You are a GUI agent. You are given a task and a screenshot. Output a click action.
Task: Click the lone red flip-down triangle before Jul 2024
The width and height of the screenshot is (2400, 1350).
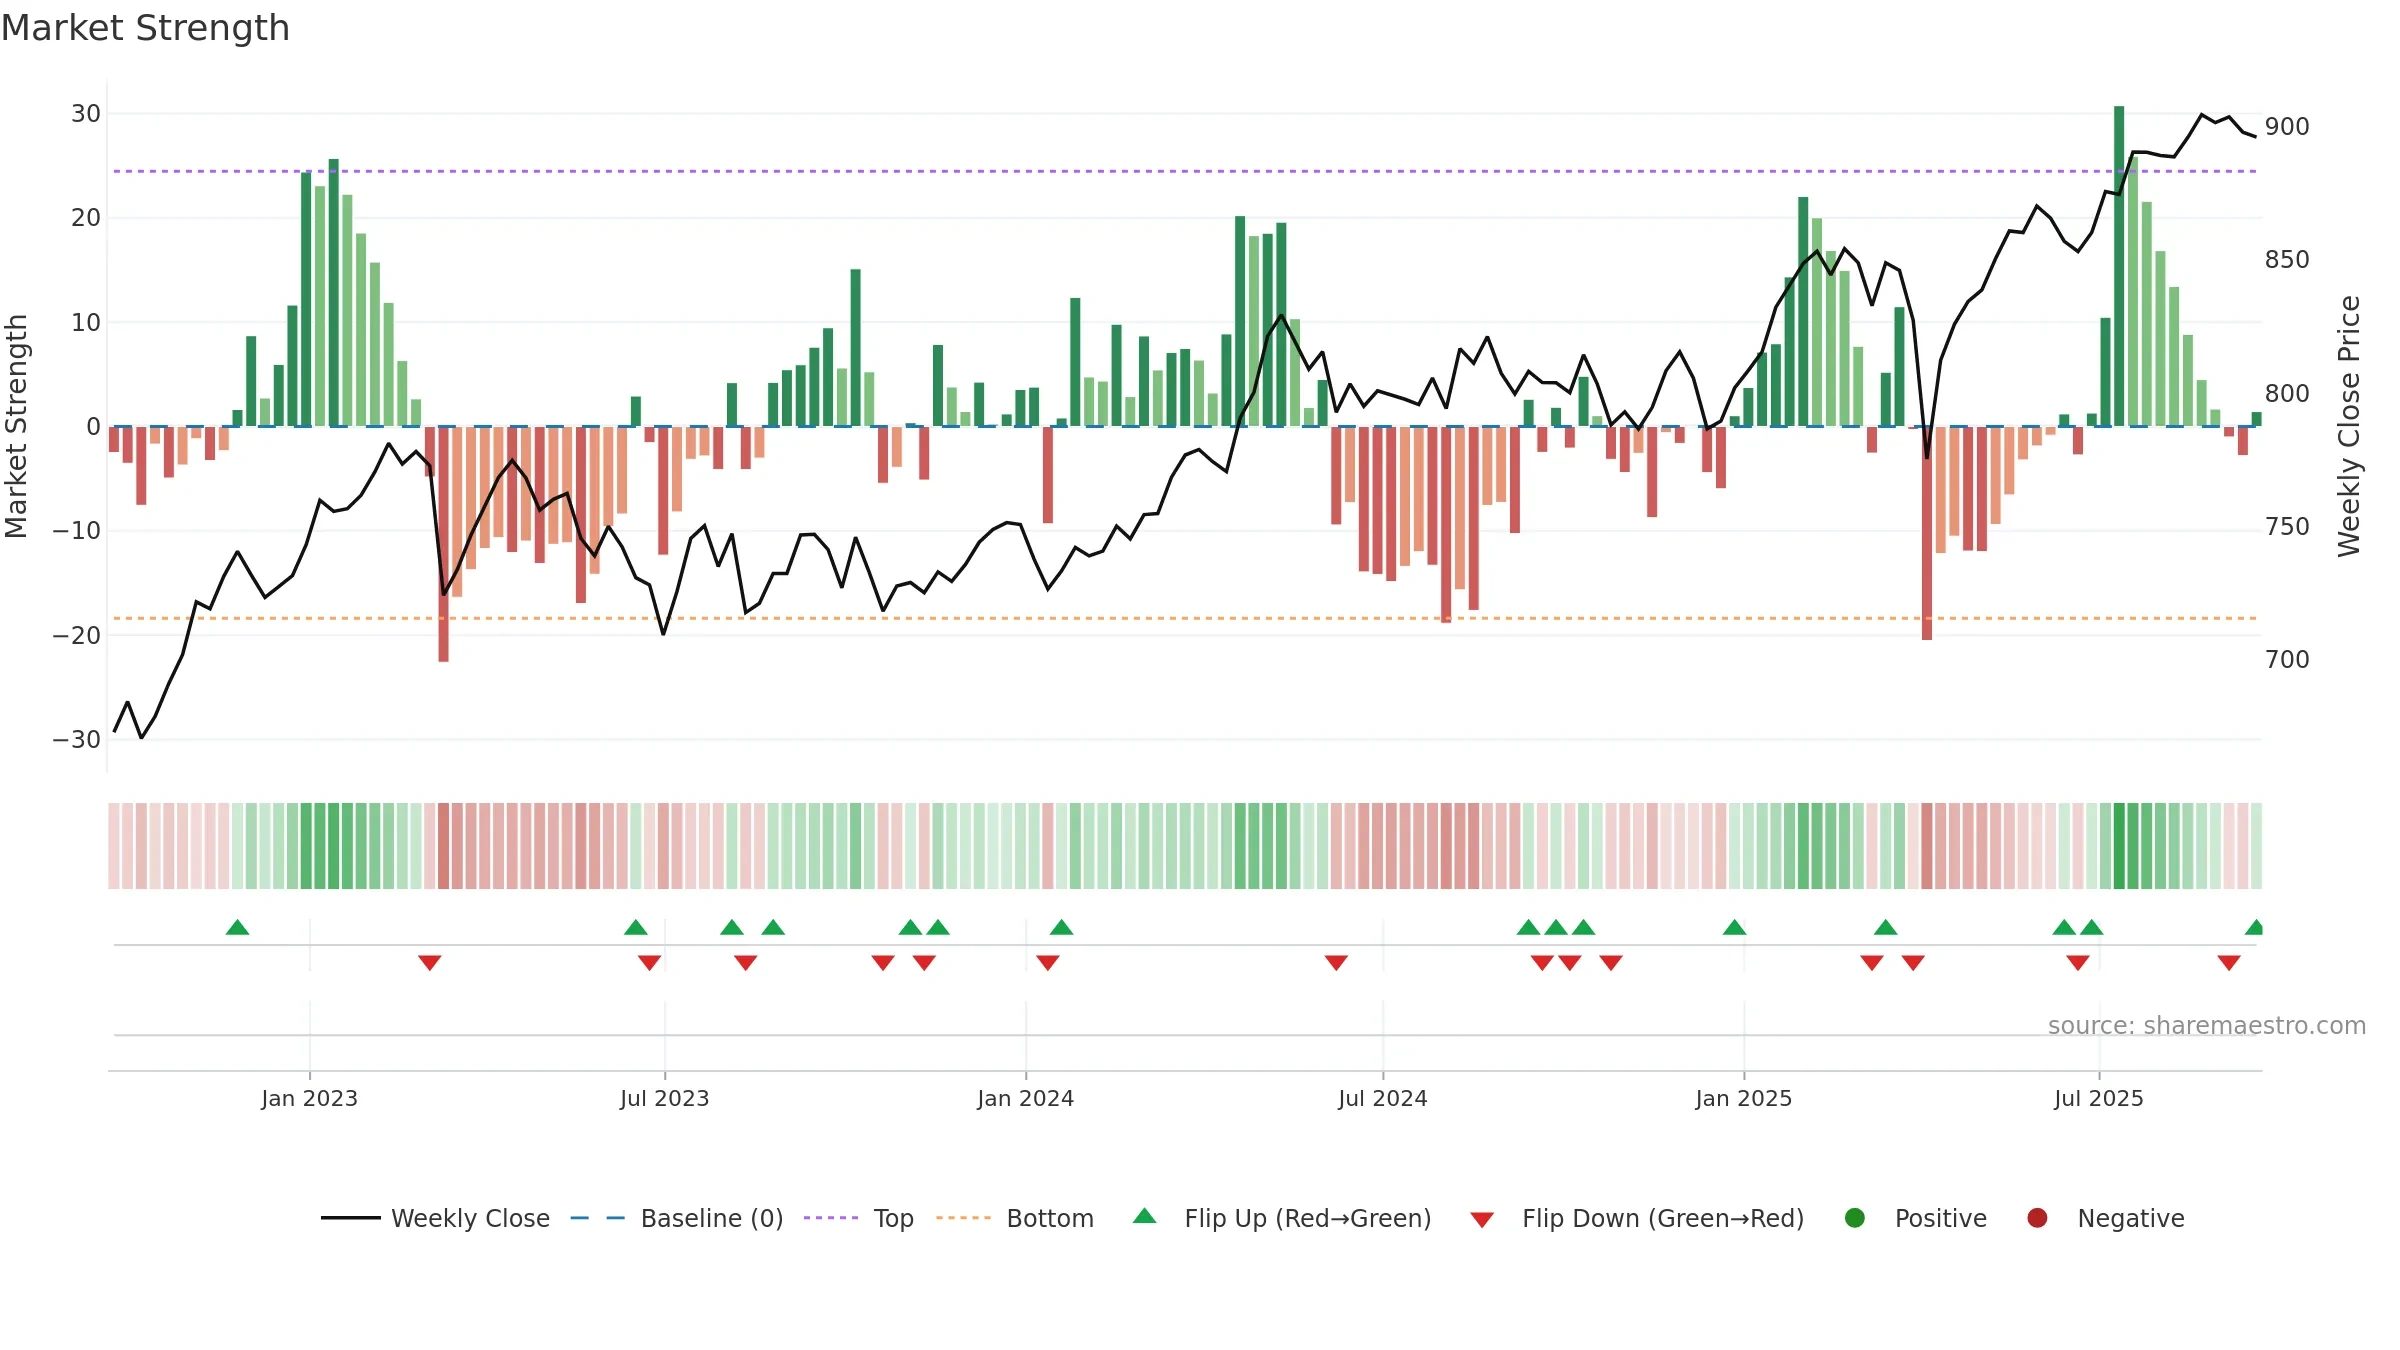(1336, 963)
